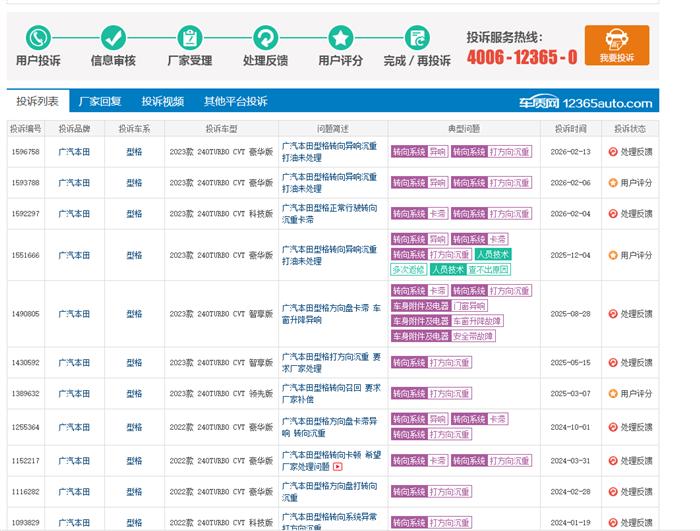Click the 投诉时间 column header
Viewport: 700px width, 531px height.
[571, 129]
